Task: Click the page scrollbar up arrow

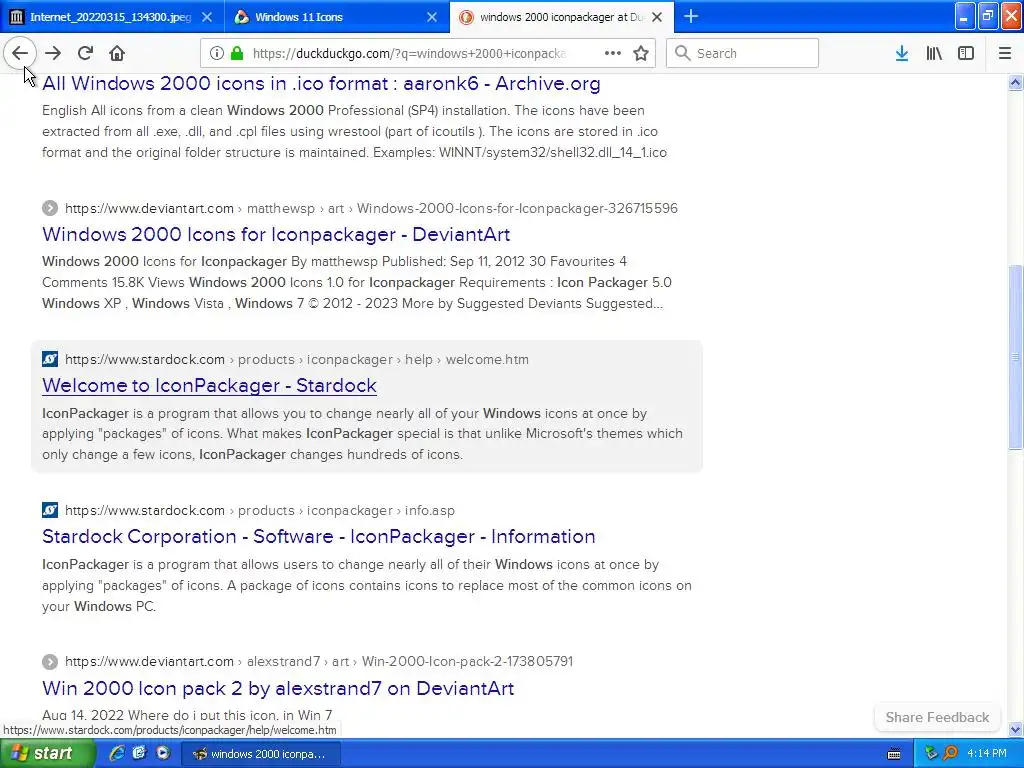Action: click(1015, 82)
